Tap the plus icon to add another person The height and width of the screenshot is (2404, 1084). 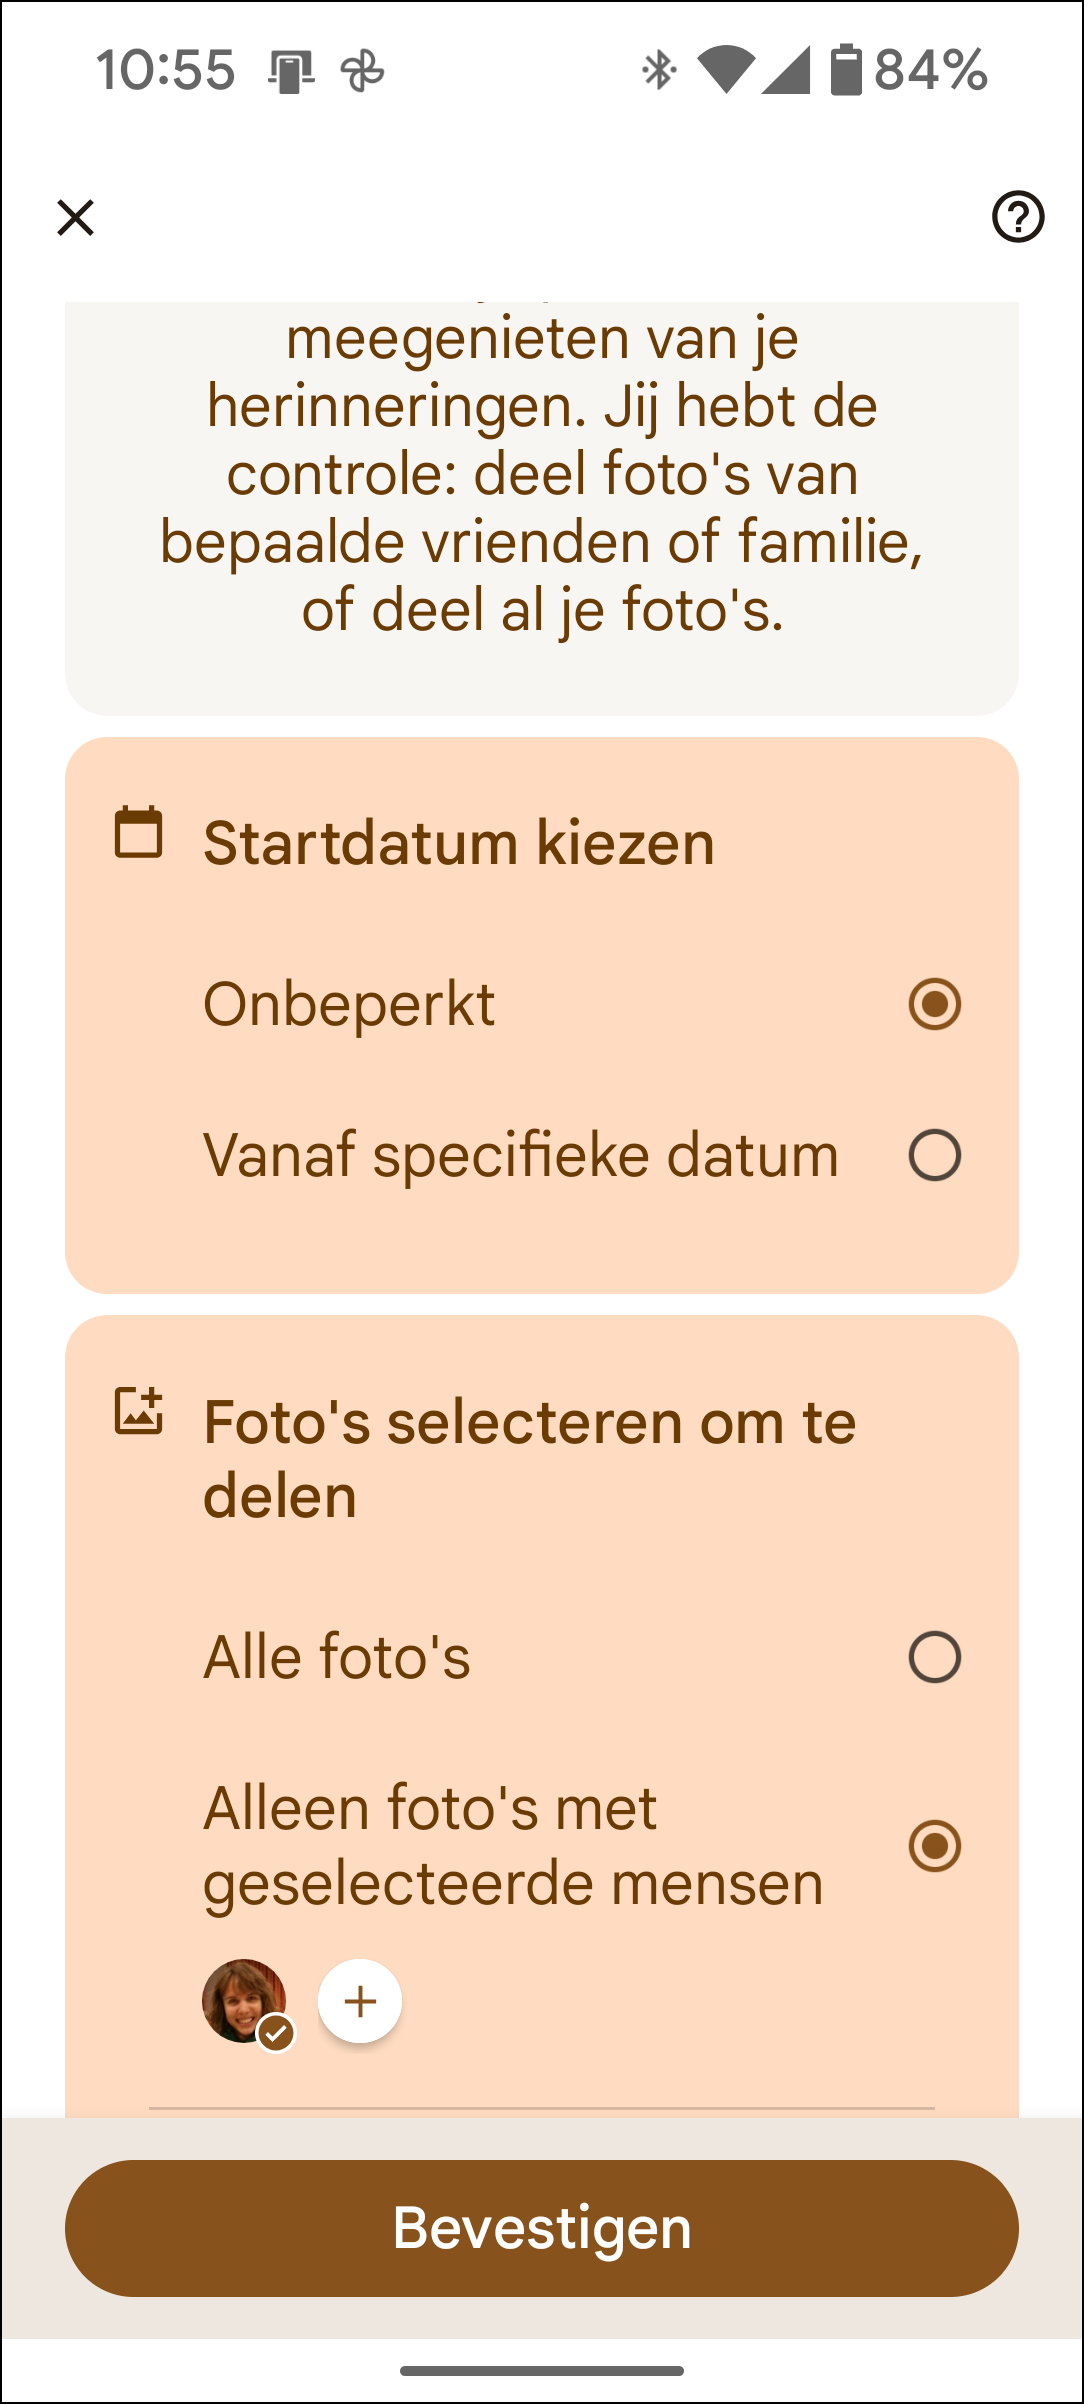tap(360, 2001)
